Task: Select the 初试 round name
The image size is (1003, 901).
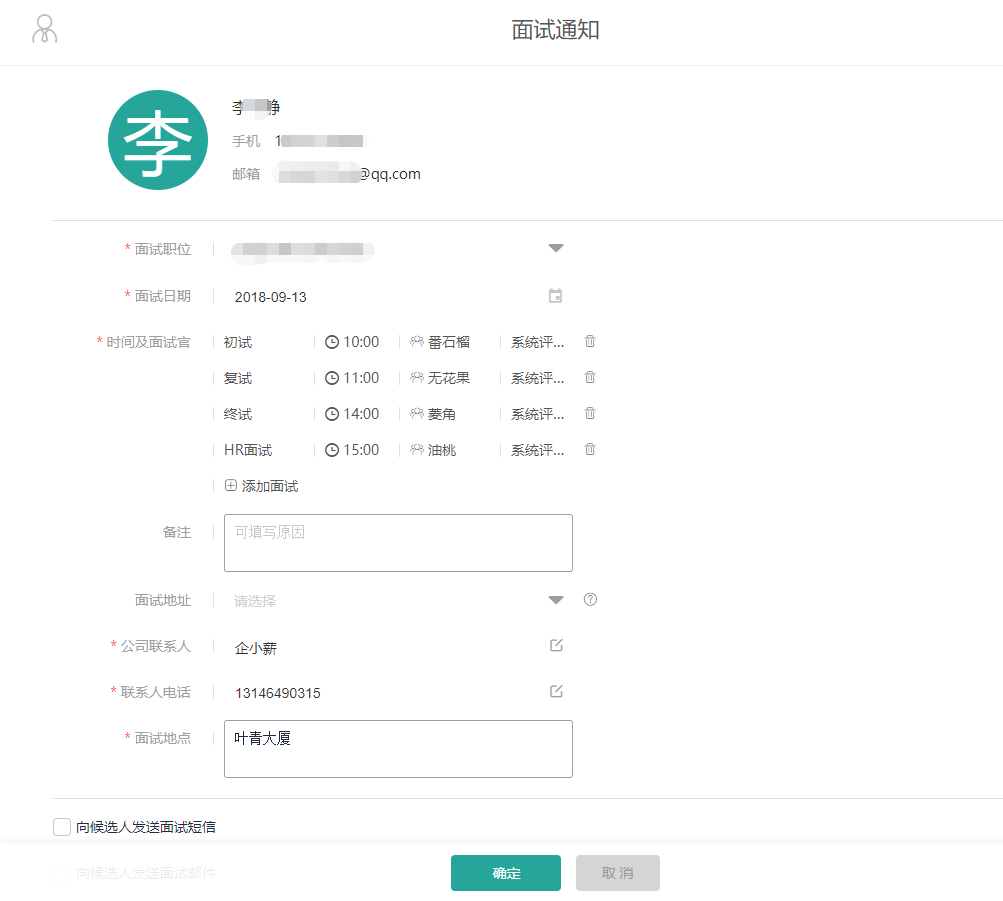Action: click(x=238, y=343)
